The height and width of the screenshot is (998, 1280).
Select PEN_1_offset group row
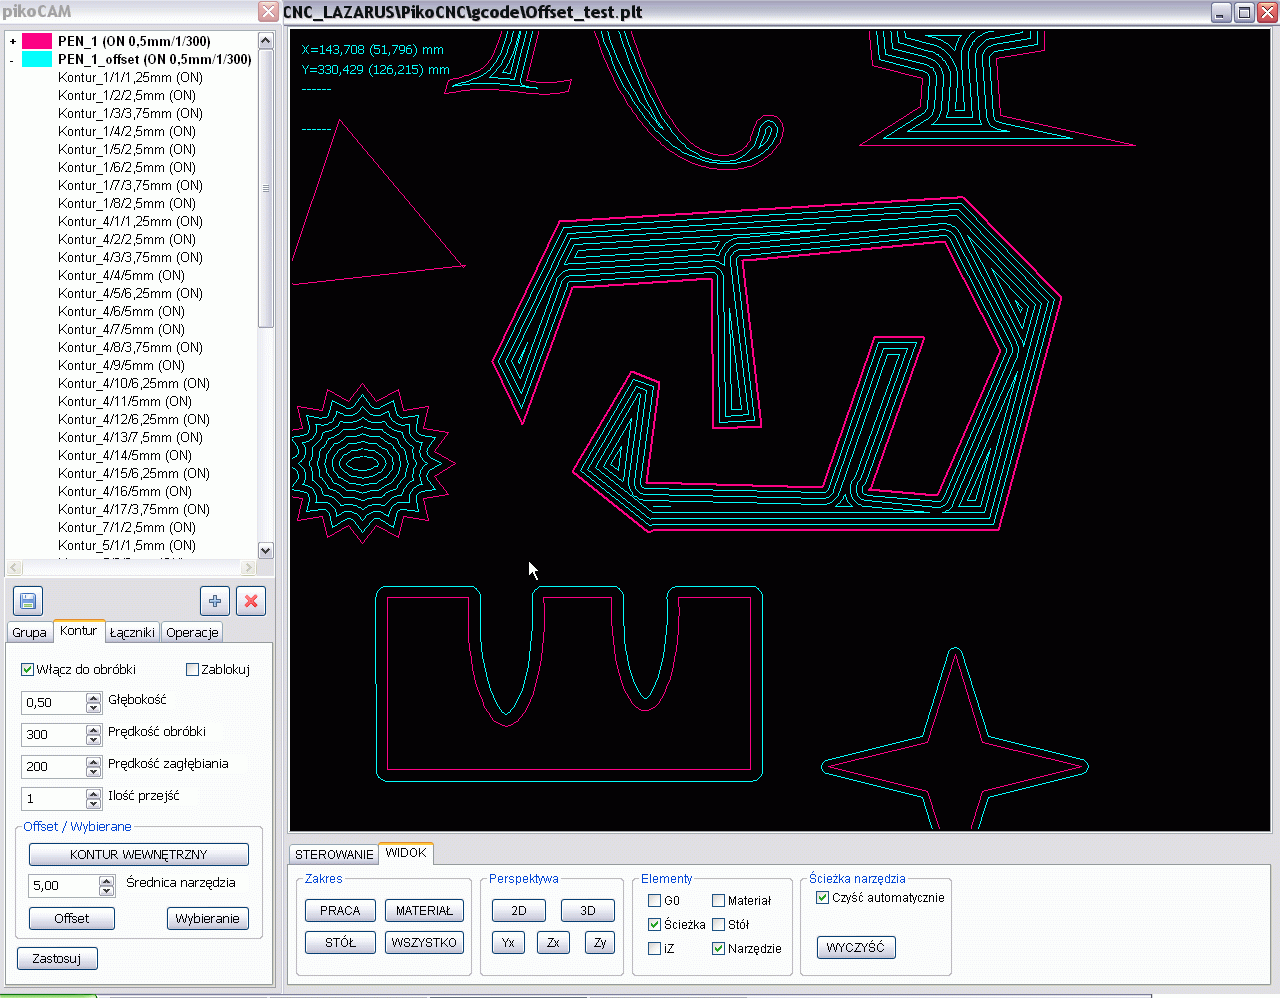154,59
